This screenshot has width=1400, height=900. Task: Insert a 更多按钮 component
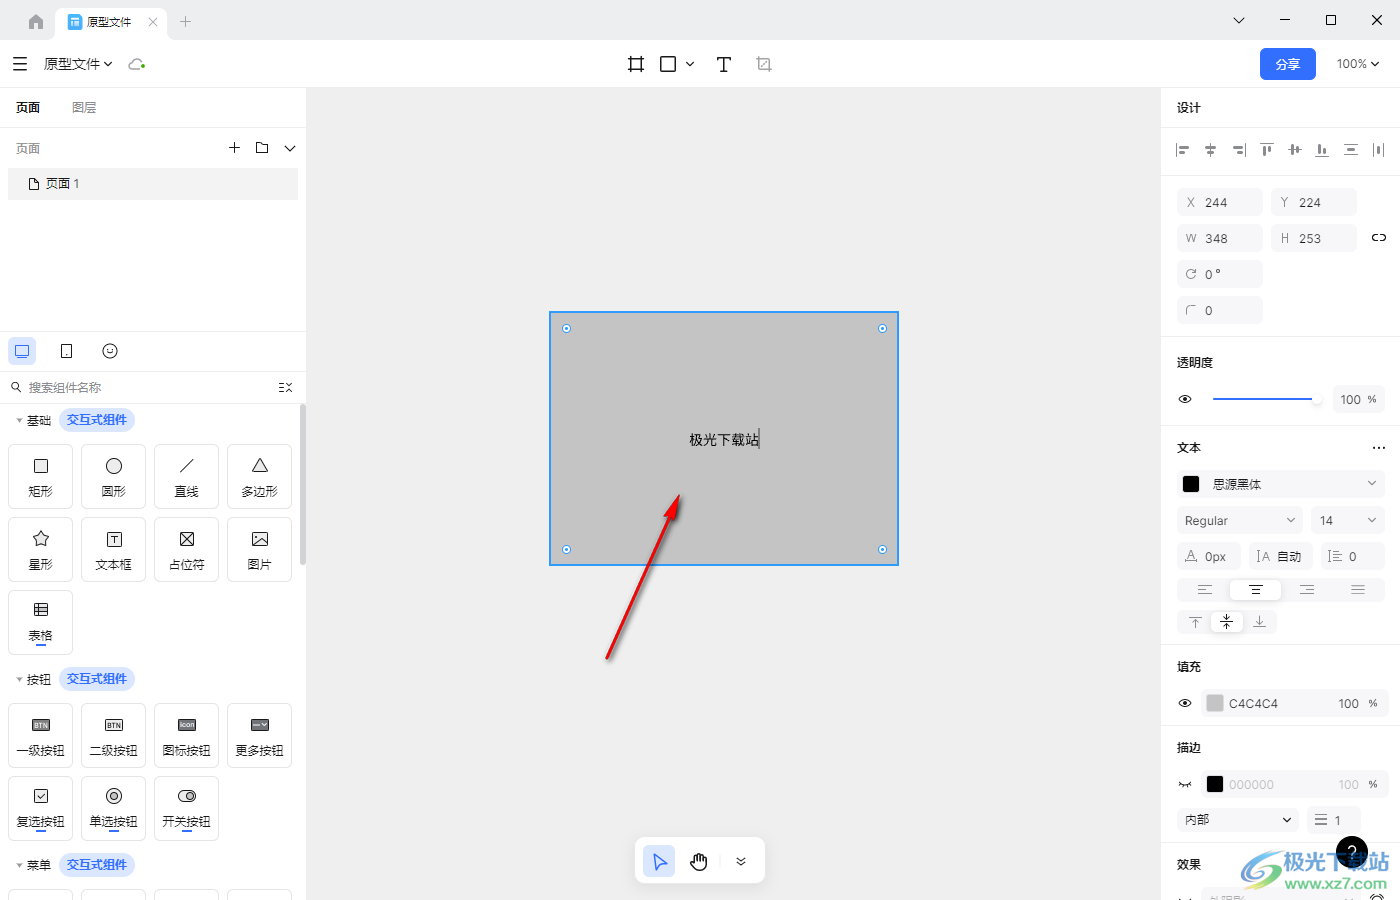pyautogui.click(x=260, y=735)
